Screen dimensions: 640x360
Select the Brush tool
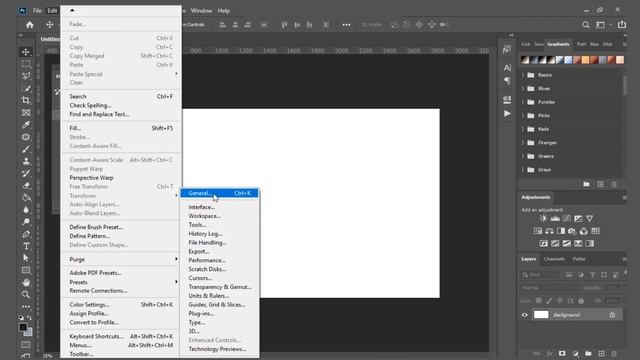click(x=26, y=149)
